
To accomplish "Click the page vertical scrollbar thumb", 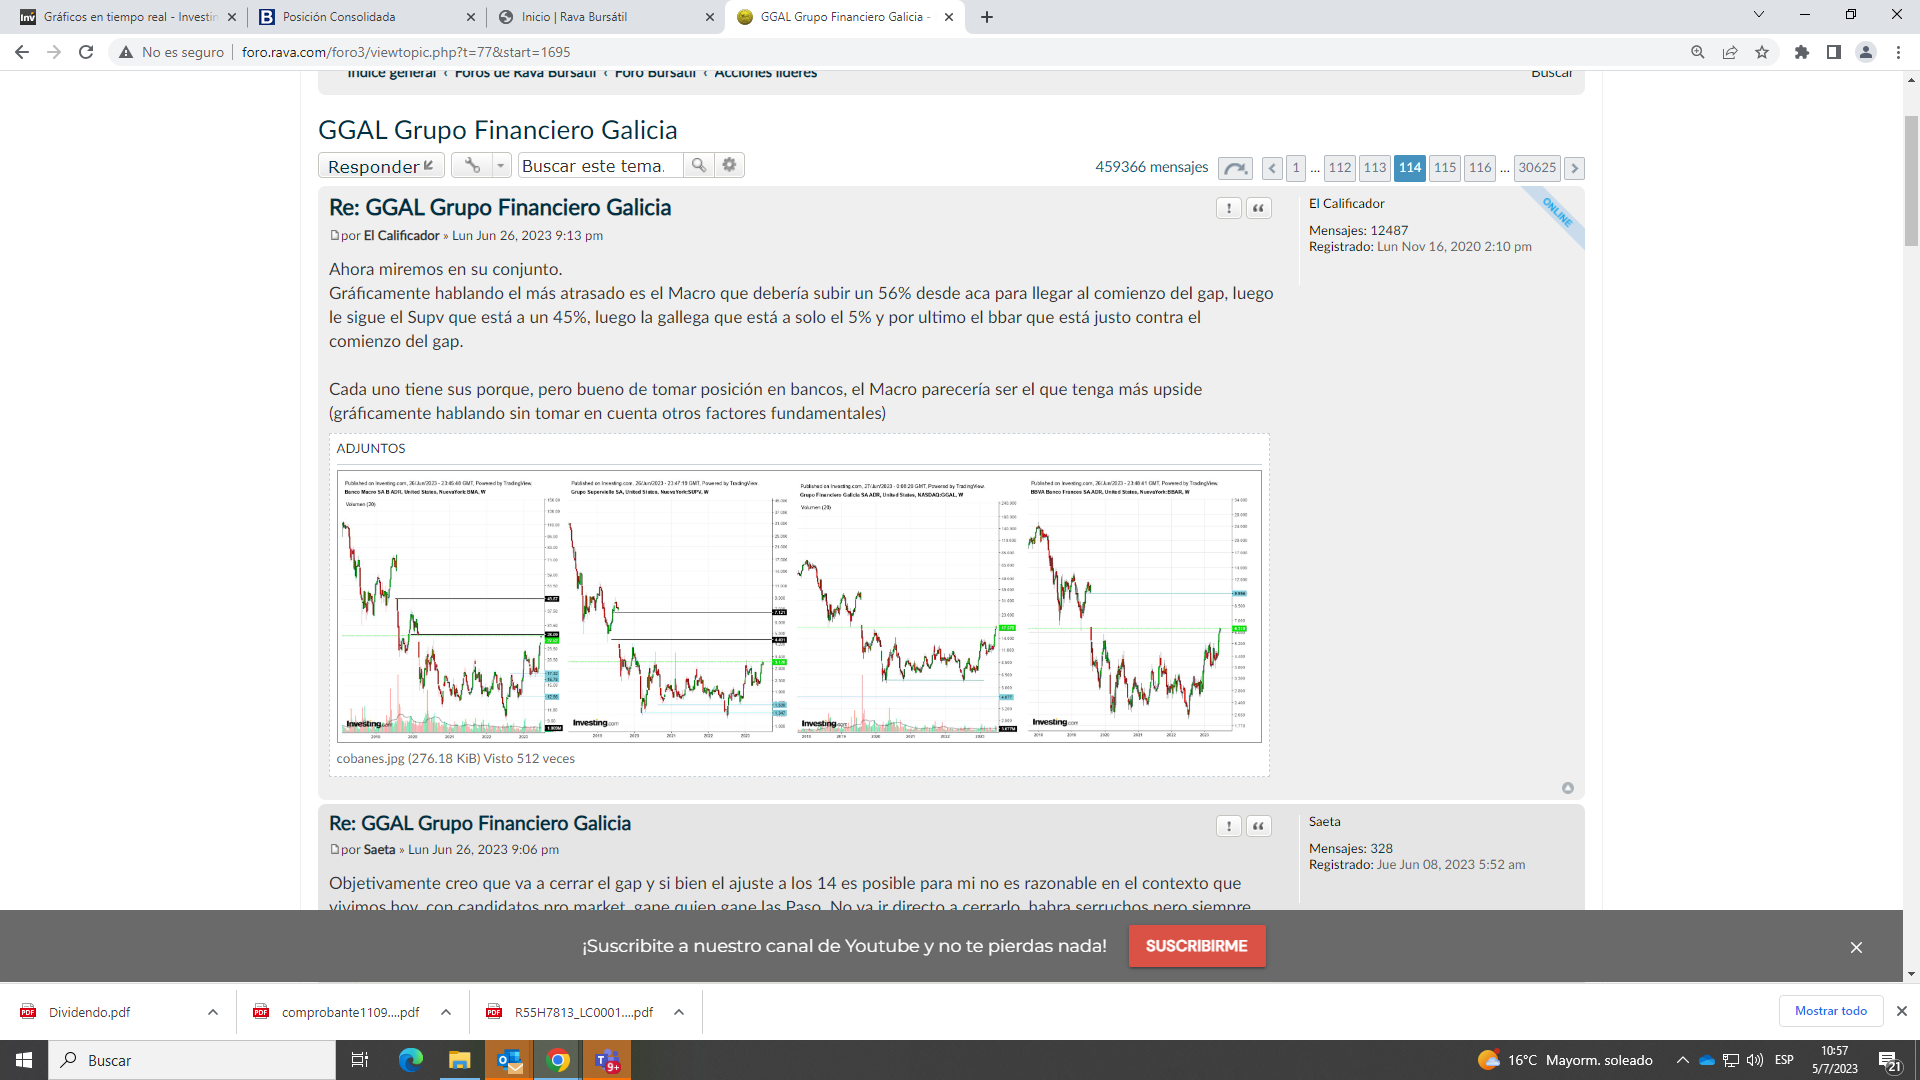I will click(x=1911, y=180).
